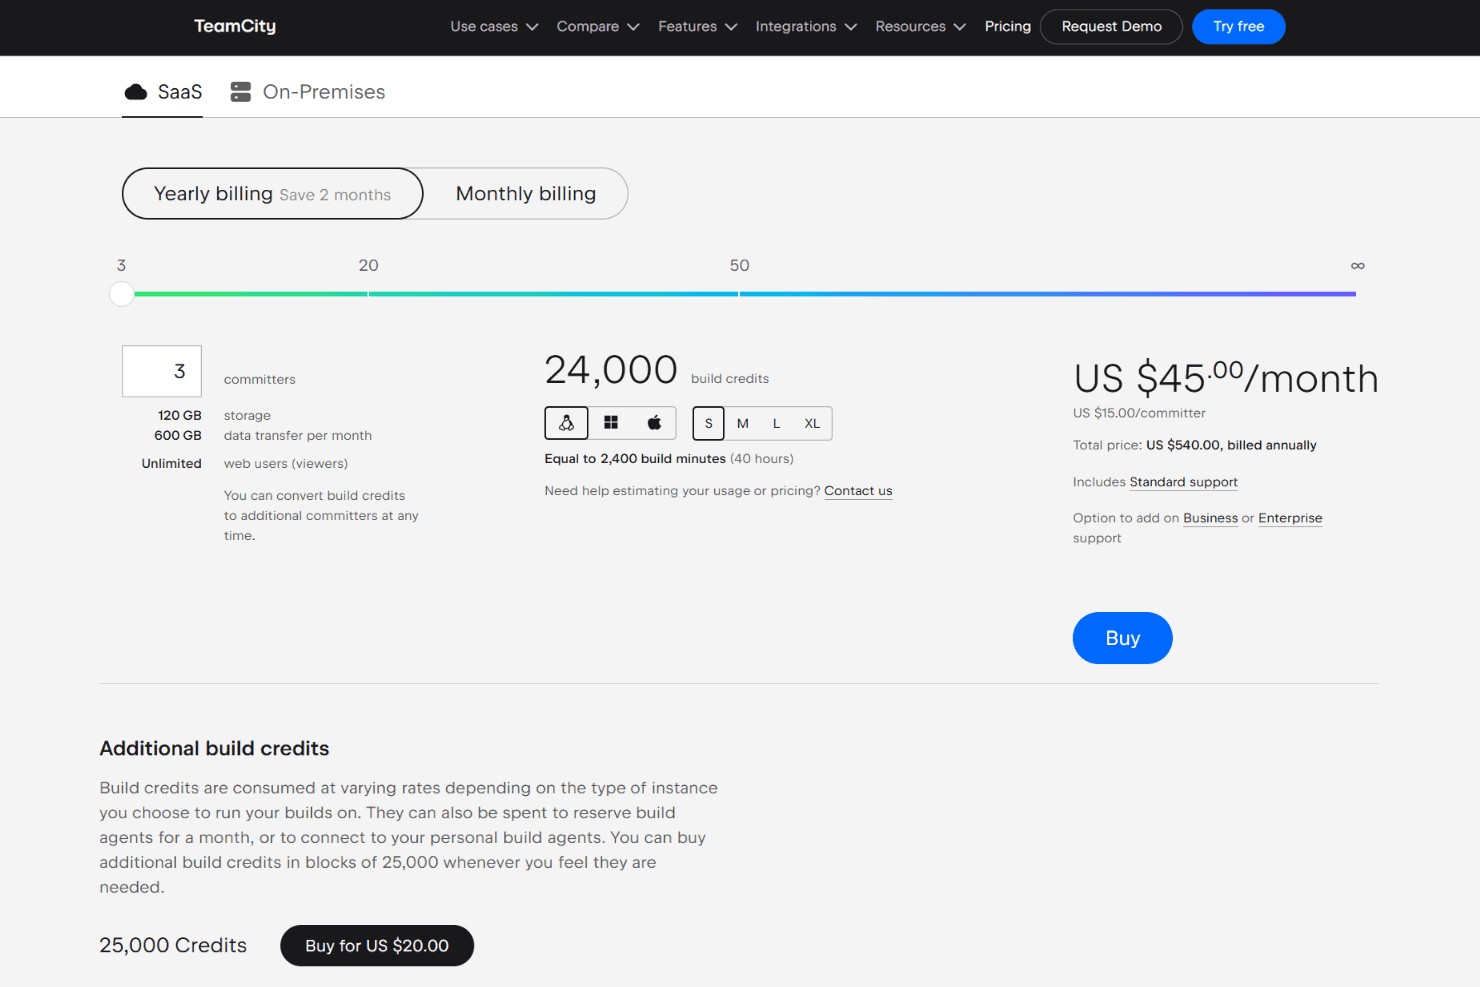Open the Pricing page link

click(x=1007, y=27)
